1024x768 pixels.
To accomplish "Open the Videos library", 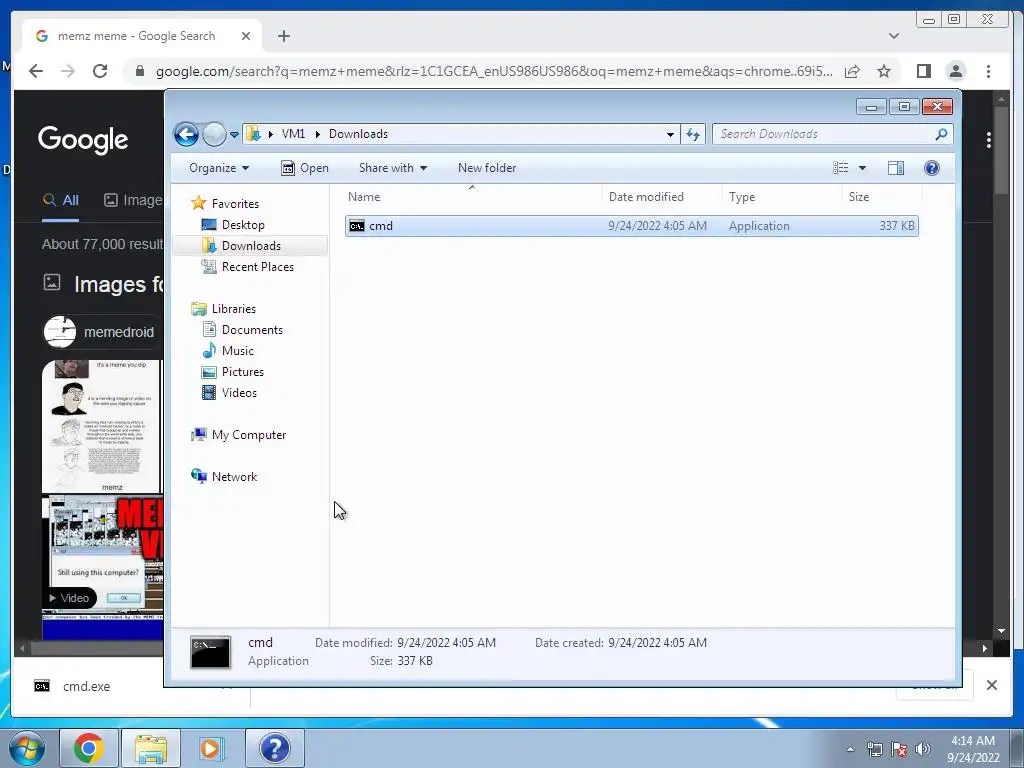I will coord(229,392).
